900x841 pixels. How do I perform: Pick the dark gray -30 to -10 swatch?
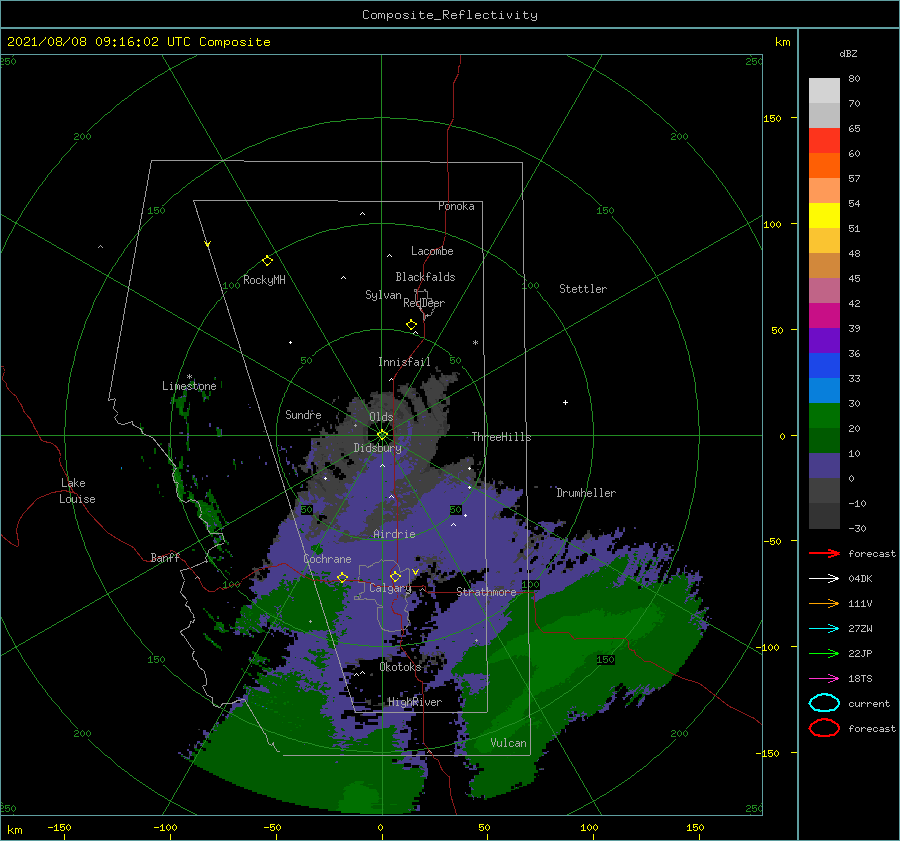pos(824,516)
